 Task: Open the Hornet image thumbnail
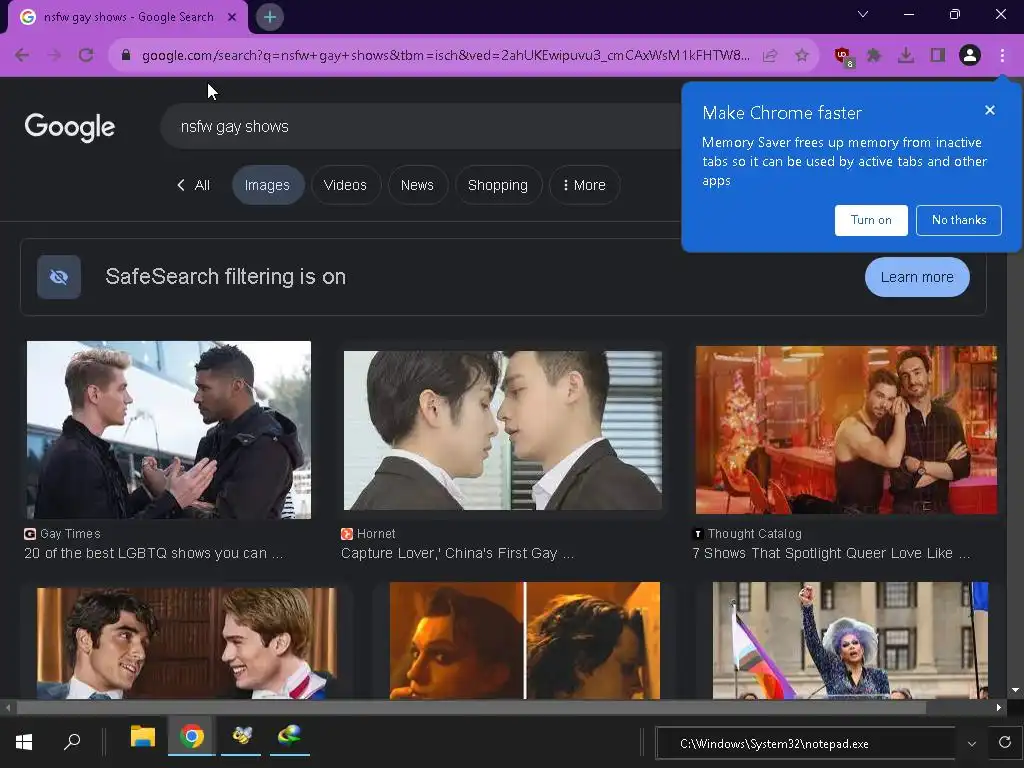coord(503,430)
